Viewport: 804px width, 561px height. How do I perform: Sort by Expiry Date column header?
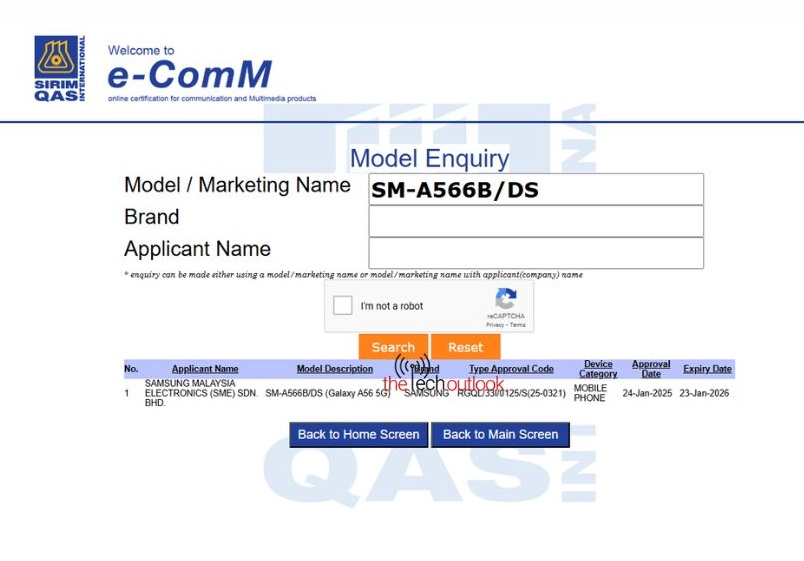(707, 369)
